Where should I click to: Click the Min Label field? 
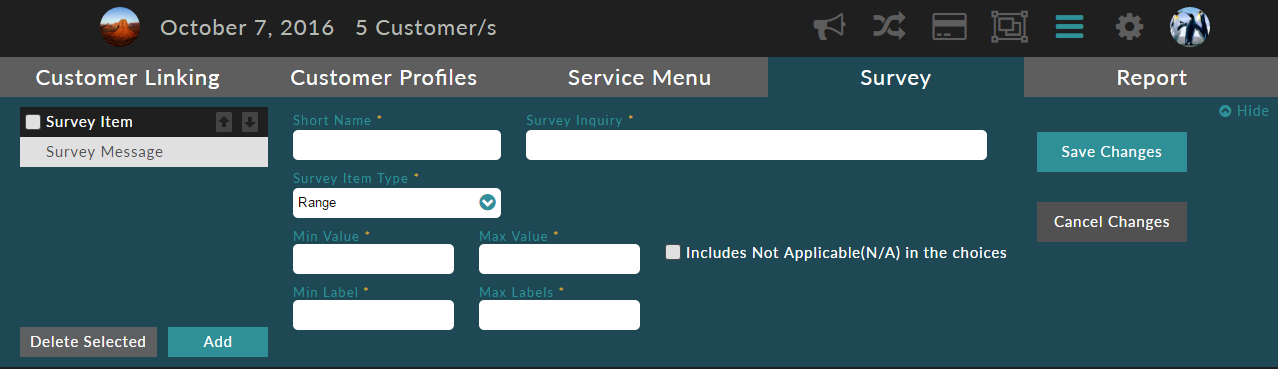tap(373, 315)
